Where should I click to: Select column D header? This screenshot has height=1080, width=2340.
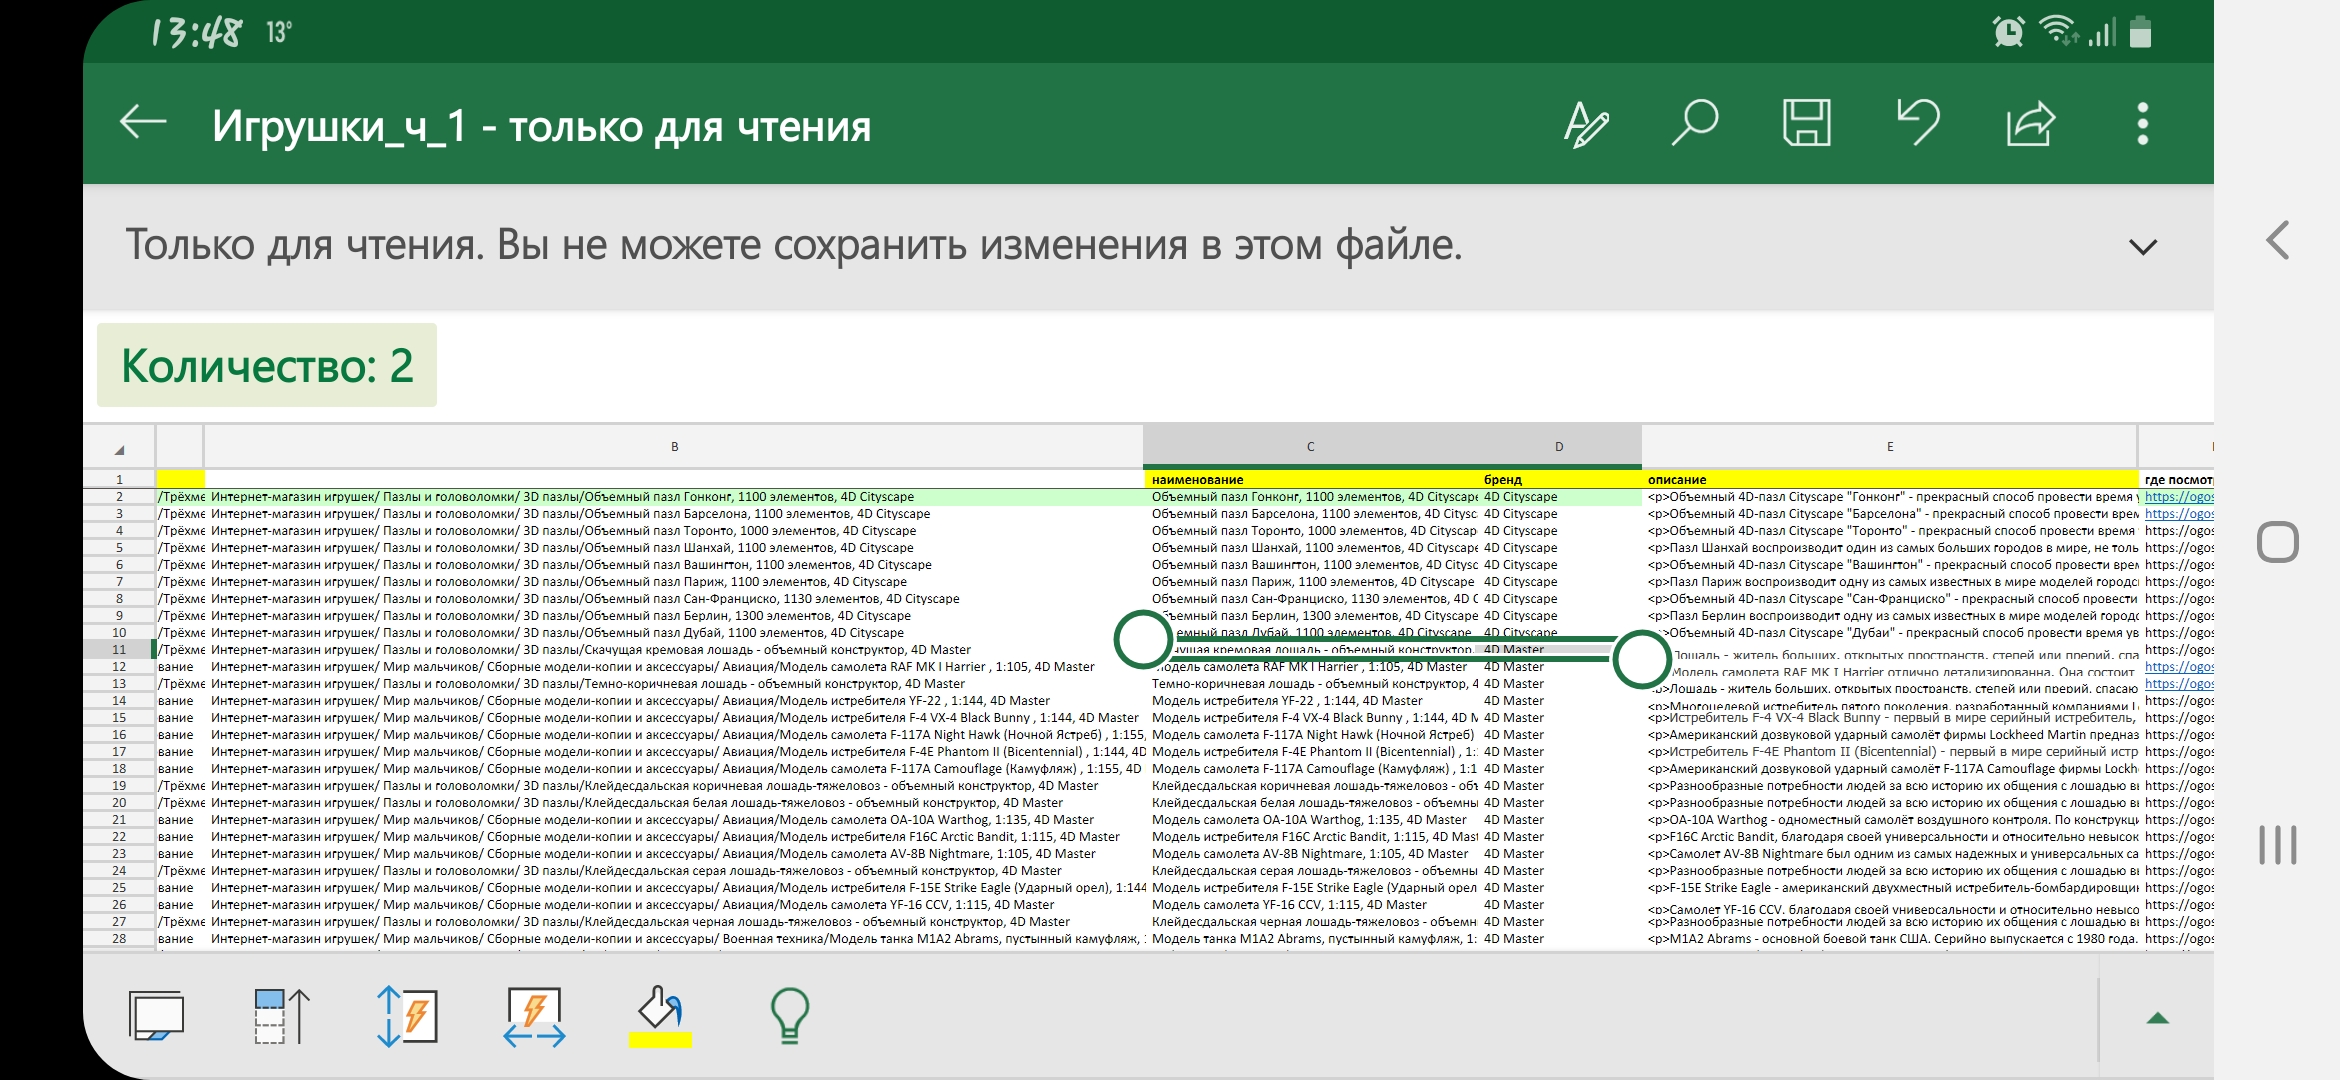[1559, 447]
